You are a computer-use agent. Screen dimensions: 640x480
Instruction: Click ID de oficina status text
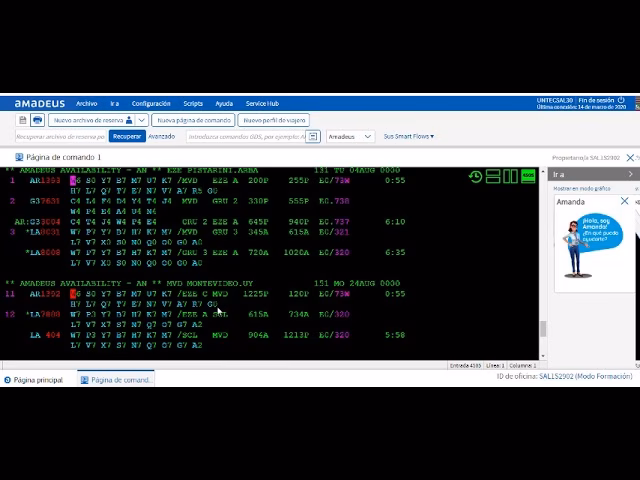(x=564, y=376)
